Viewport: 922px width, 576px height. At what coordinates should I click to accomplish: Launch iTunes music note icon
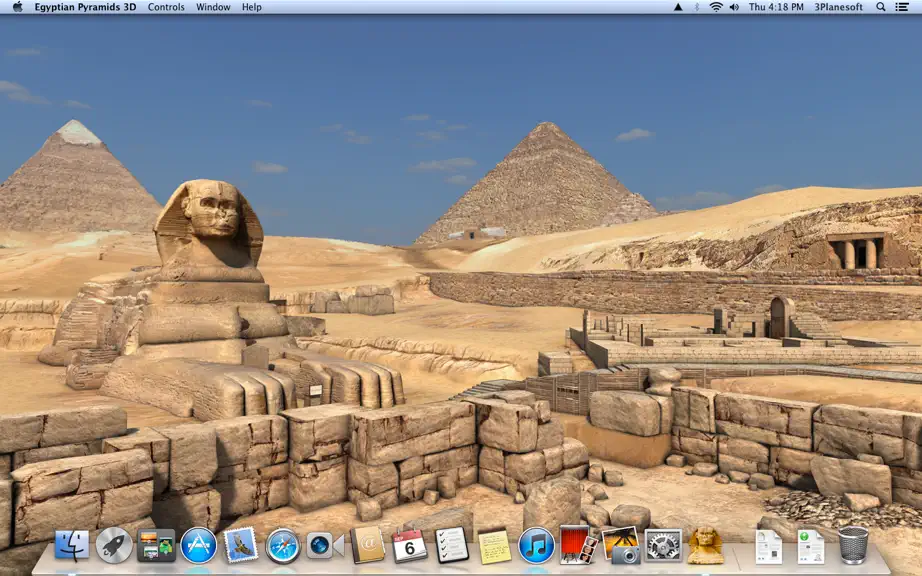tap(536, 545)
